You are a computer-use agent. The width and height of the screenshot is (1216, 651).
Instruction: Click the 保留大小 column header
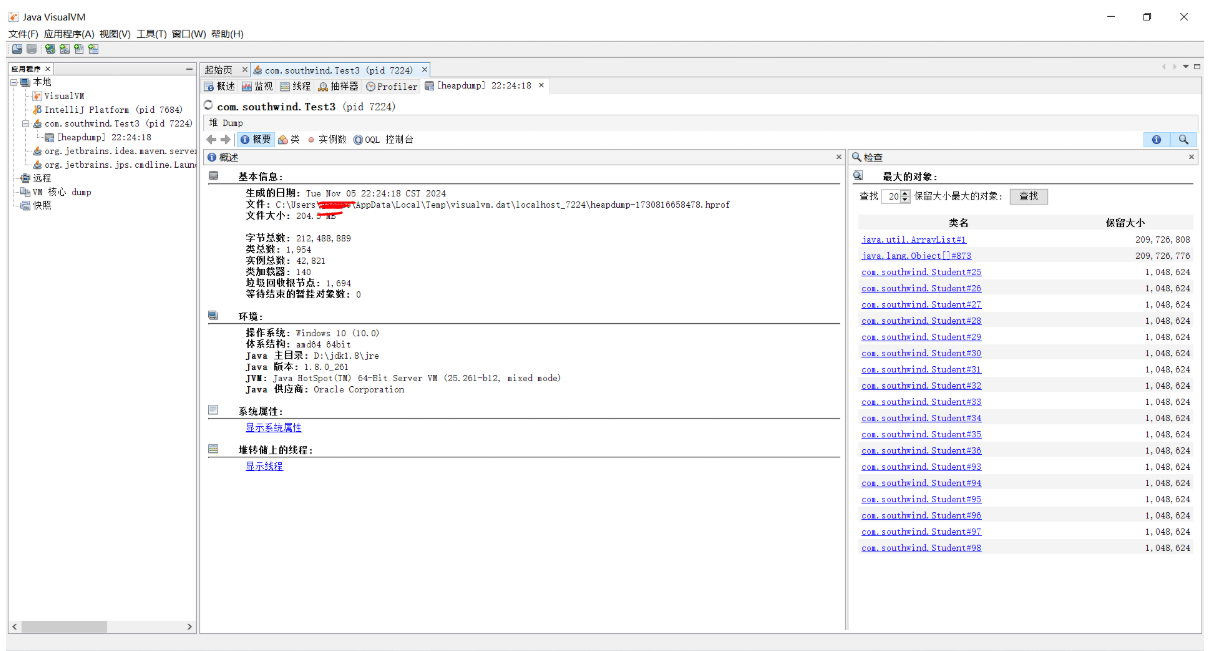pos(1125,223)
